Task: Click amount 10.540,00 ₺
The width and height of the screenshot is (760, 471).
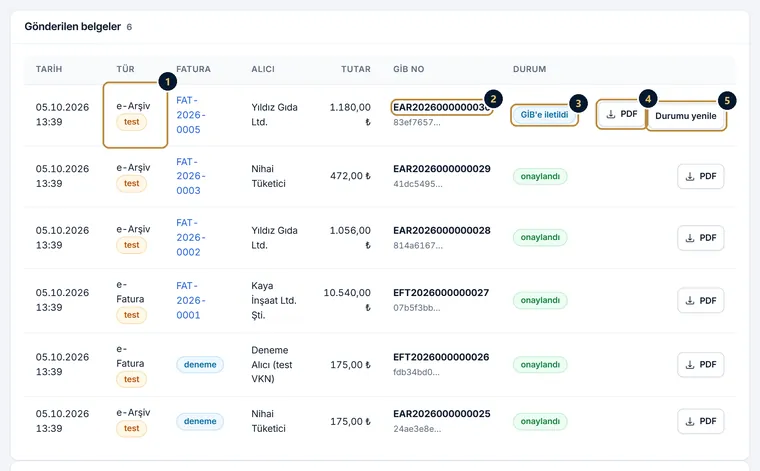Action: point(347,300)
